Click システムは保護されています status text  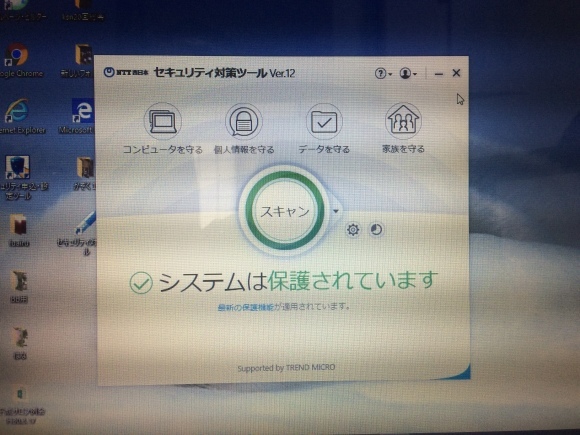(298, 281)
